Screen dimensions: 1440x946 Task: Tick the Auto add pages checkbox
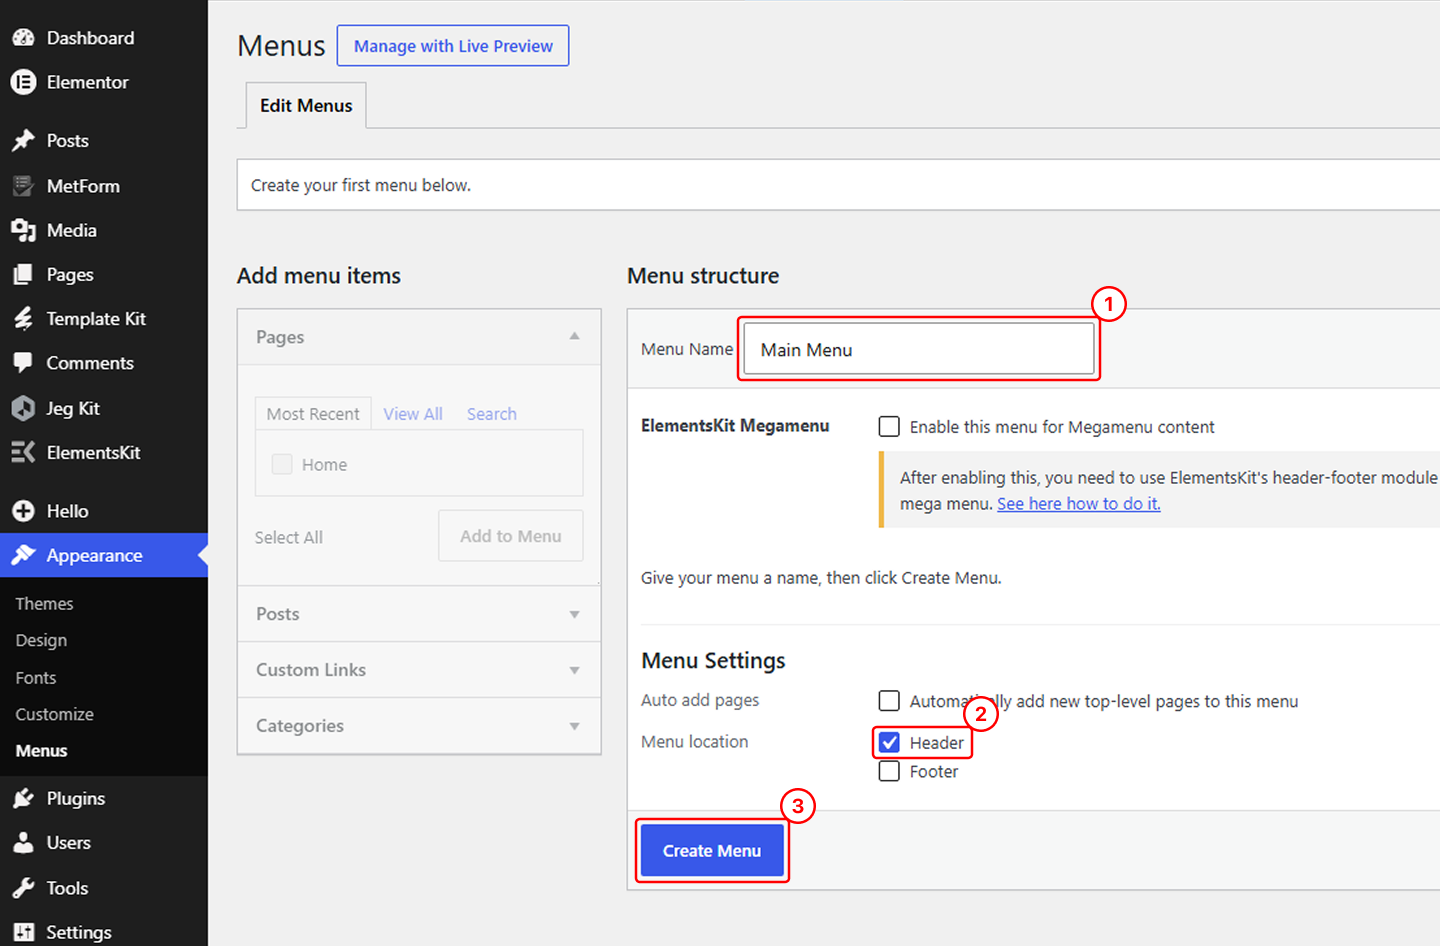889,700
